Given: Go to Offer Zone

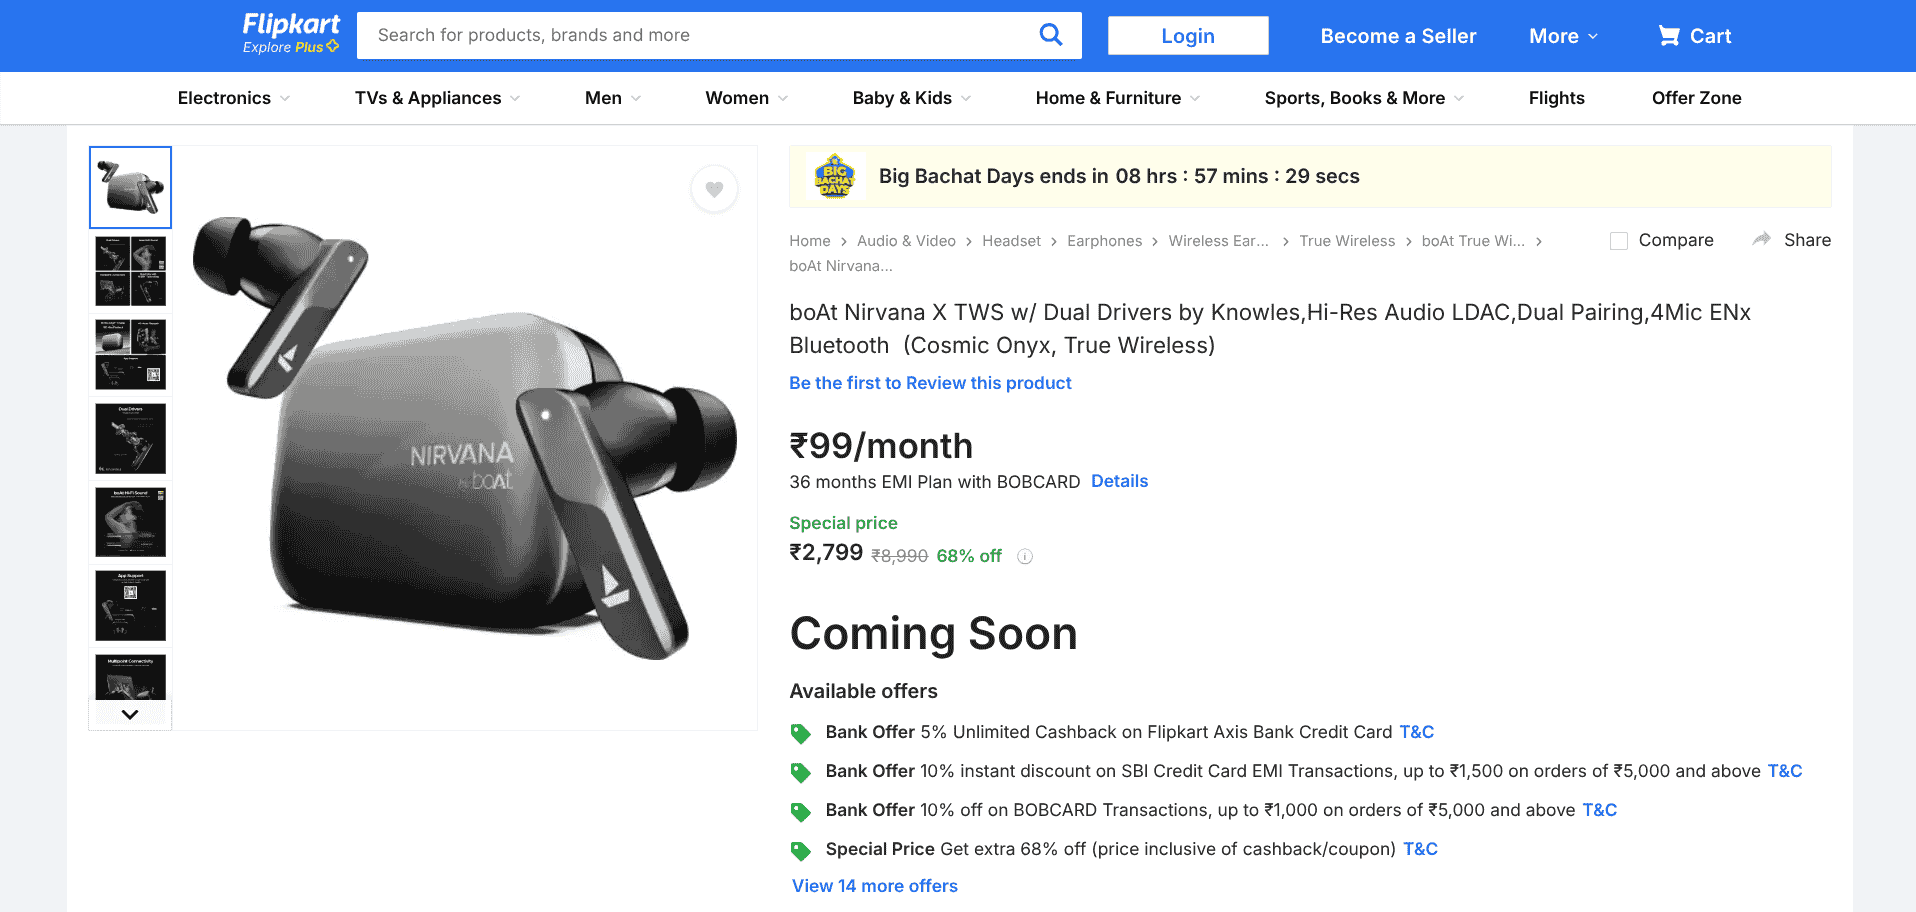Looking at the screenshot, I should click(1696, 98).
